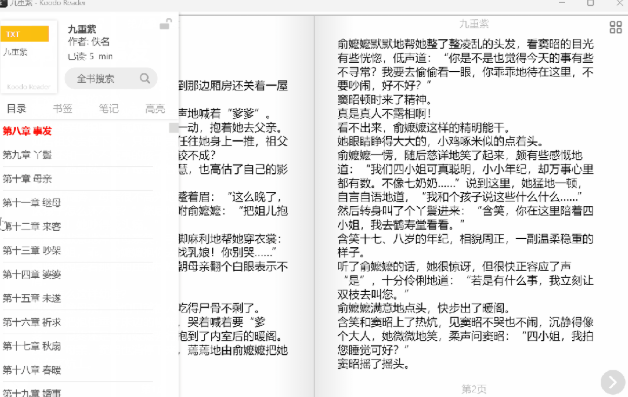Click the 第2页 page number footer

coord(474,389)
